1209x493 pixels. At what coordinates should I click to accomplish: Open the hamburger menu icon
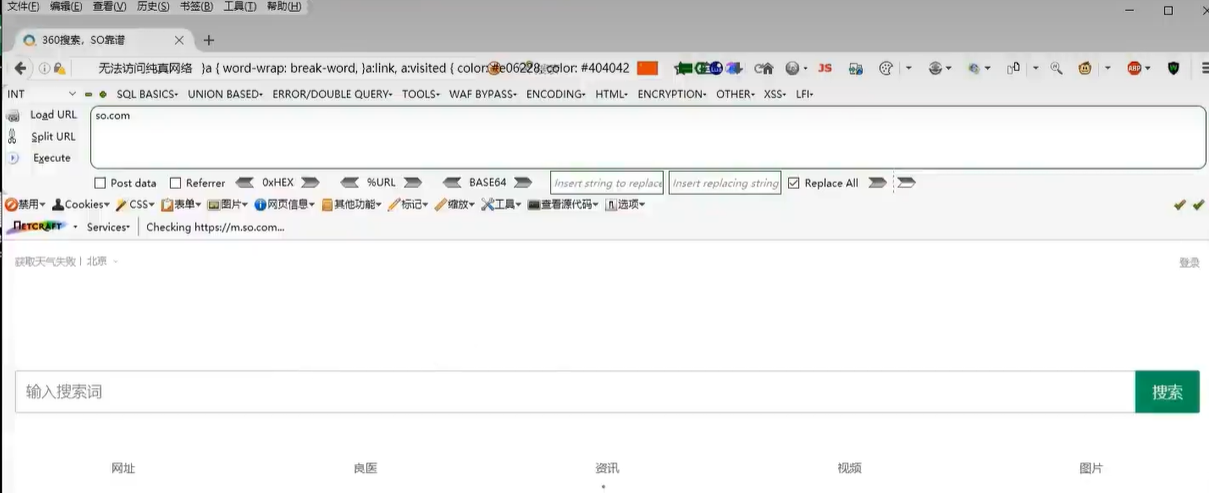pyautogui.click(x=1203, y=68)
